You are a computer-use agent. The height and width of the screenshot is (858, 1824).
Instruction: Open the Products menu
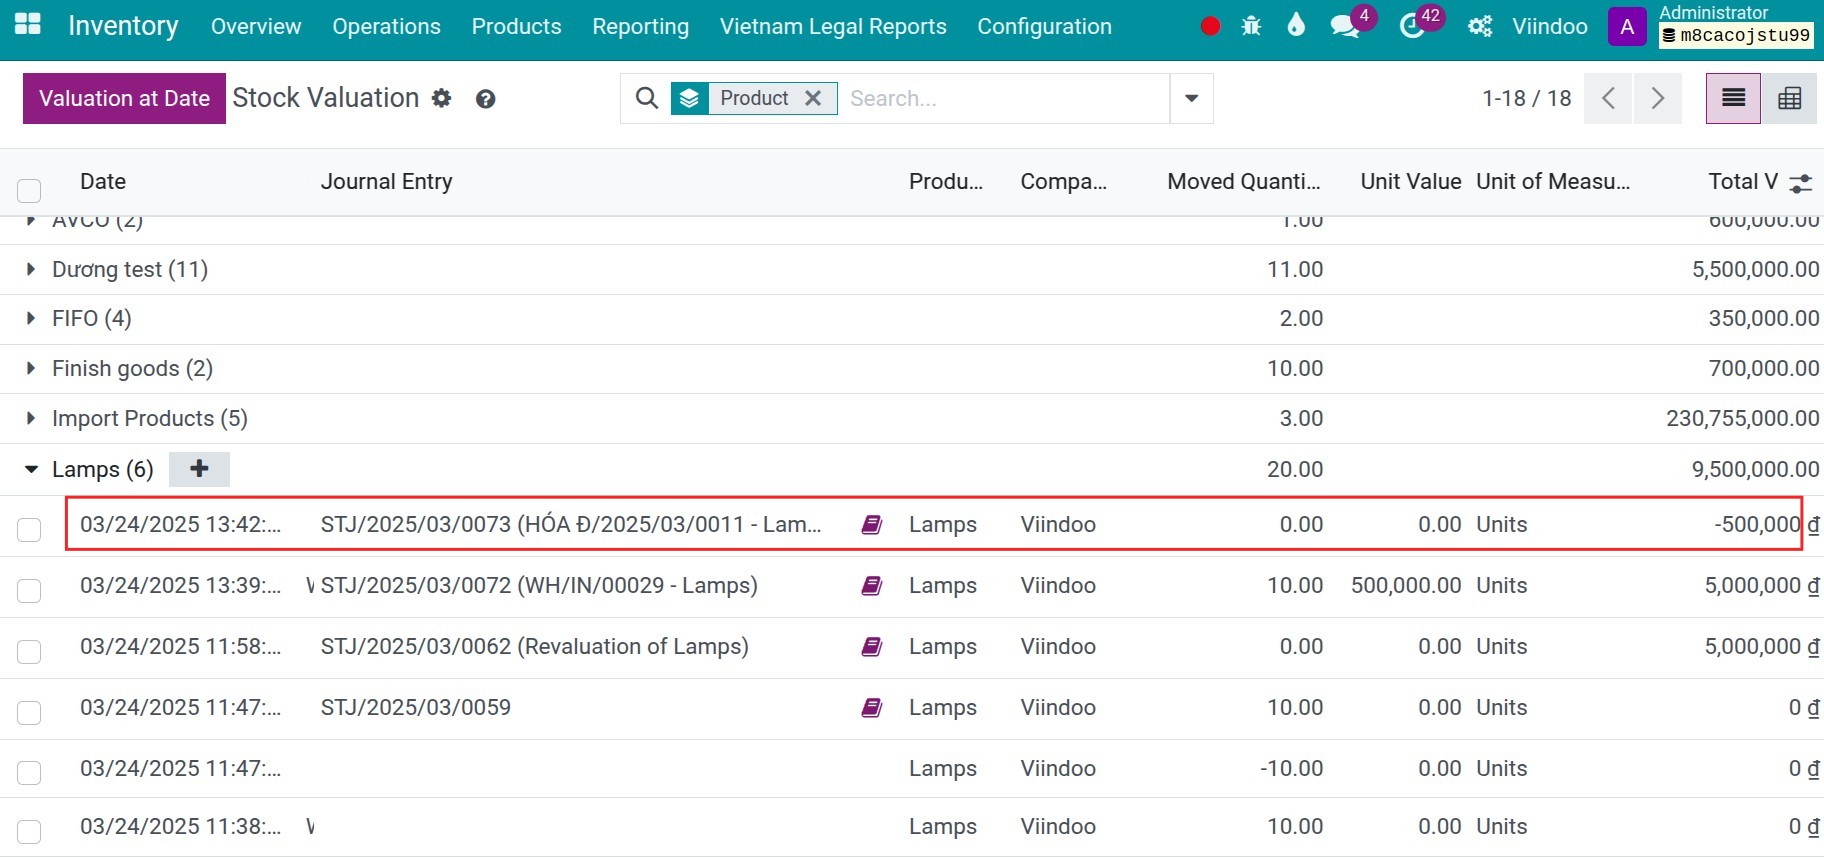516,26
